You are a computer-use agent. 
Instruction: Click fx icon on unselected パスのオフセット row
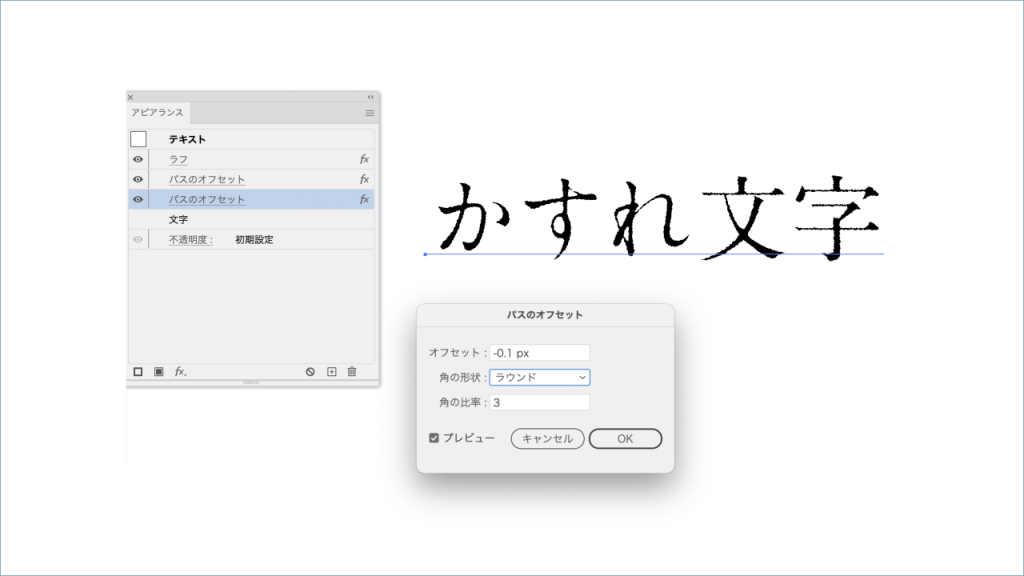tap(364, 179)
